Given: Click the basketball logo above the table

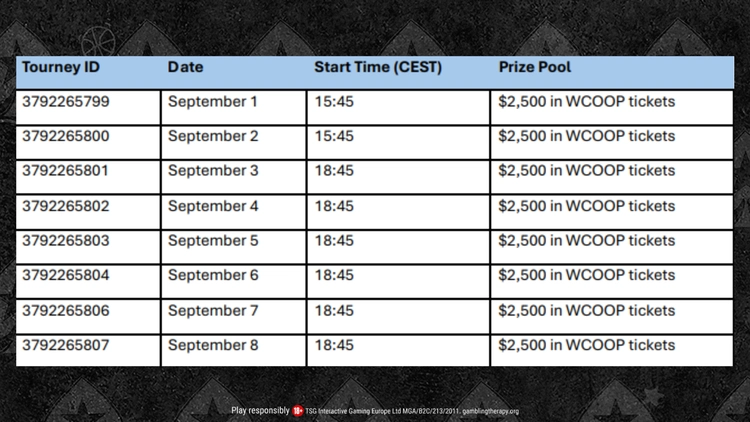Looking at the screenshot, I should click(98, 42).
